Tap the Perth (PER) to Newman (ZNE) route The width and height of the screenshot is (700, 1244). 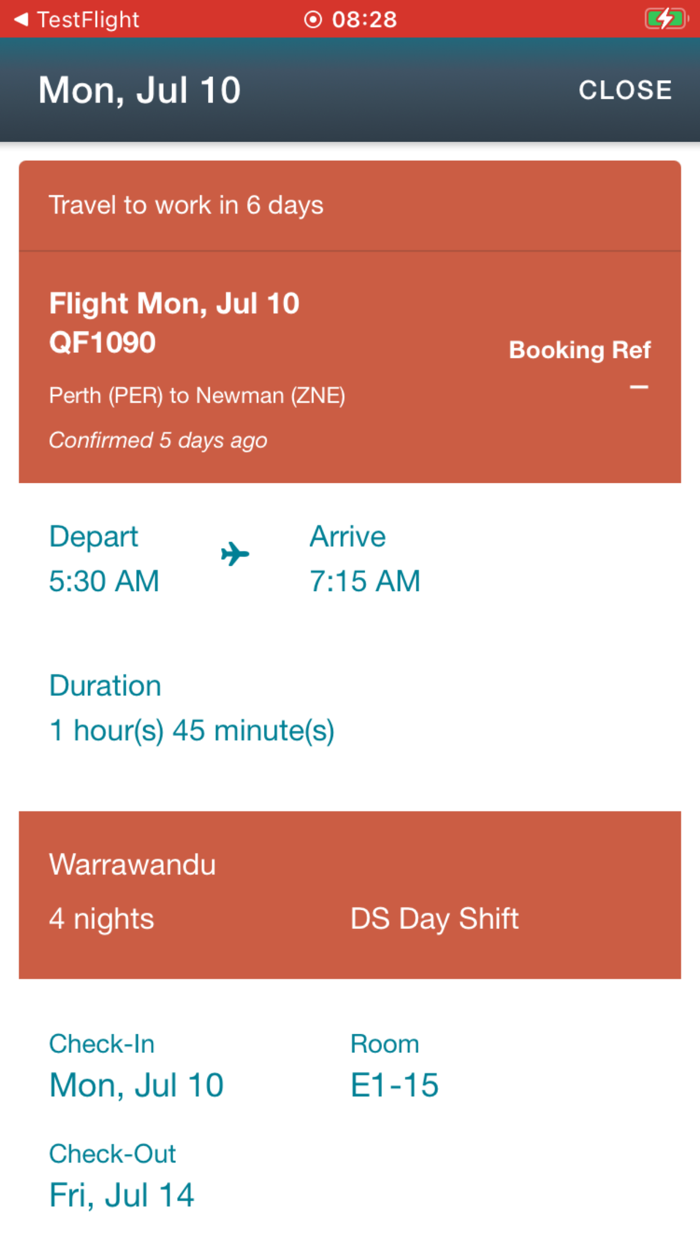pyautogui.click(x=197, y=396)
